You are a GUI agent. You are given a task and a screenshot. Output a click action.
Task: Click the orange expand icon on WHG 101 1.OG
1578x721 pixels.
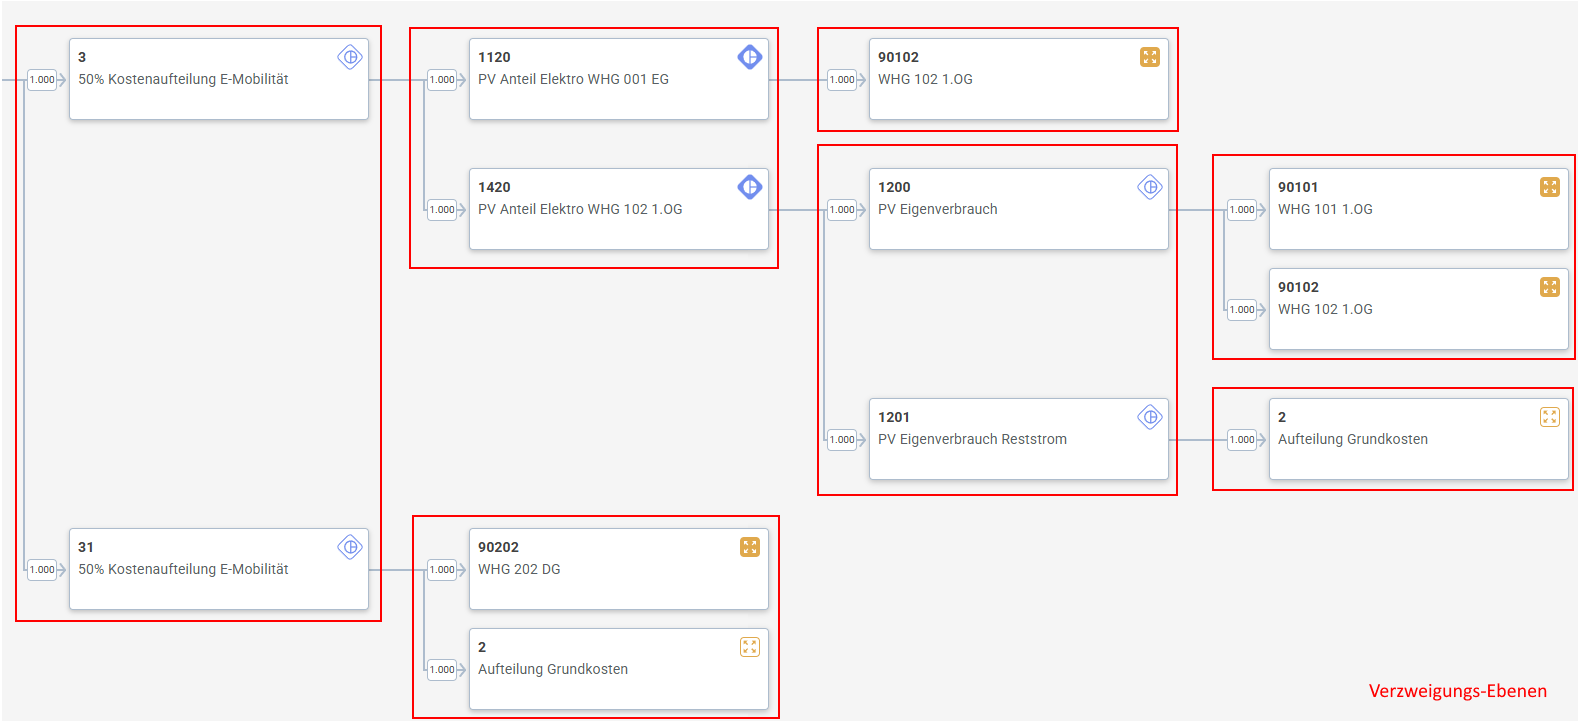click(1549, 187)
